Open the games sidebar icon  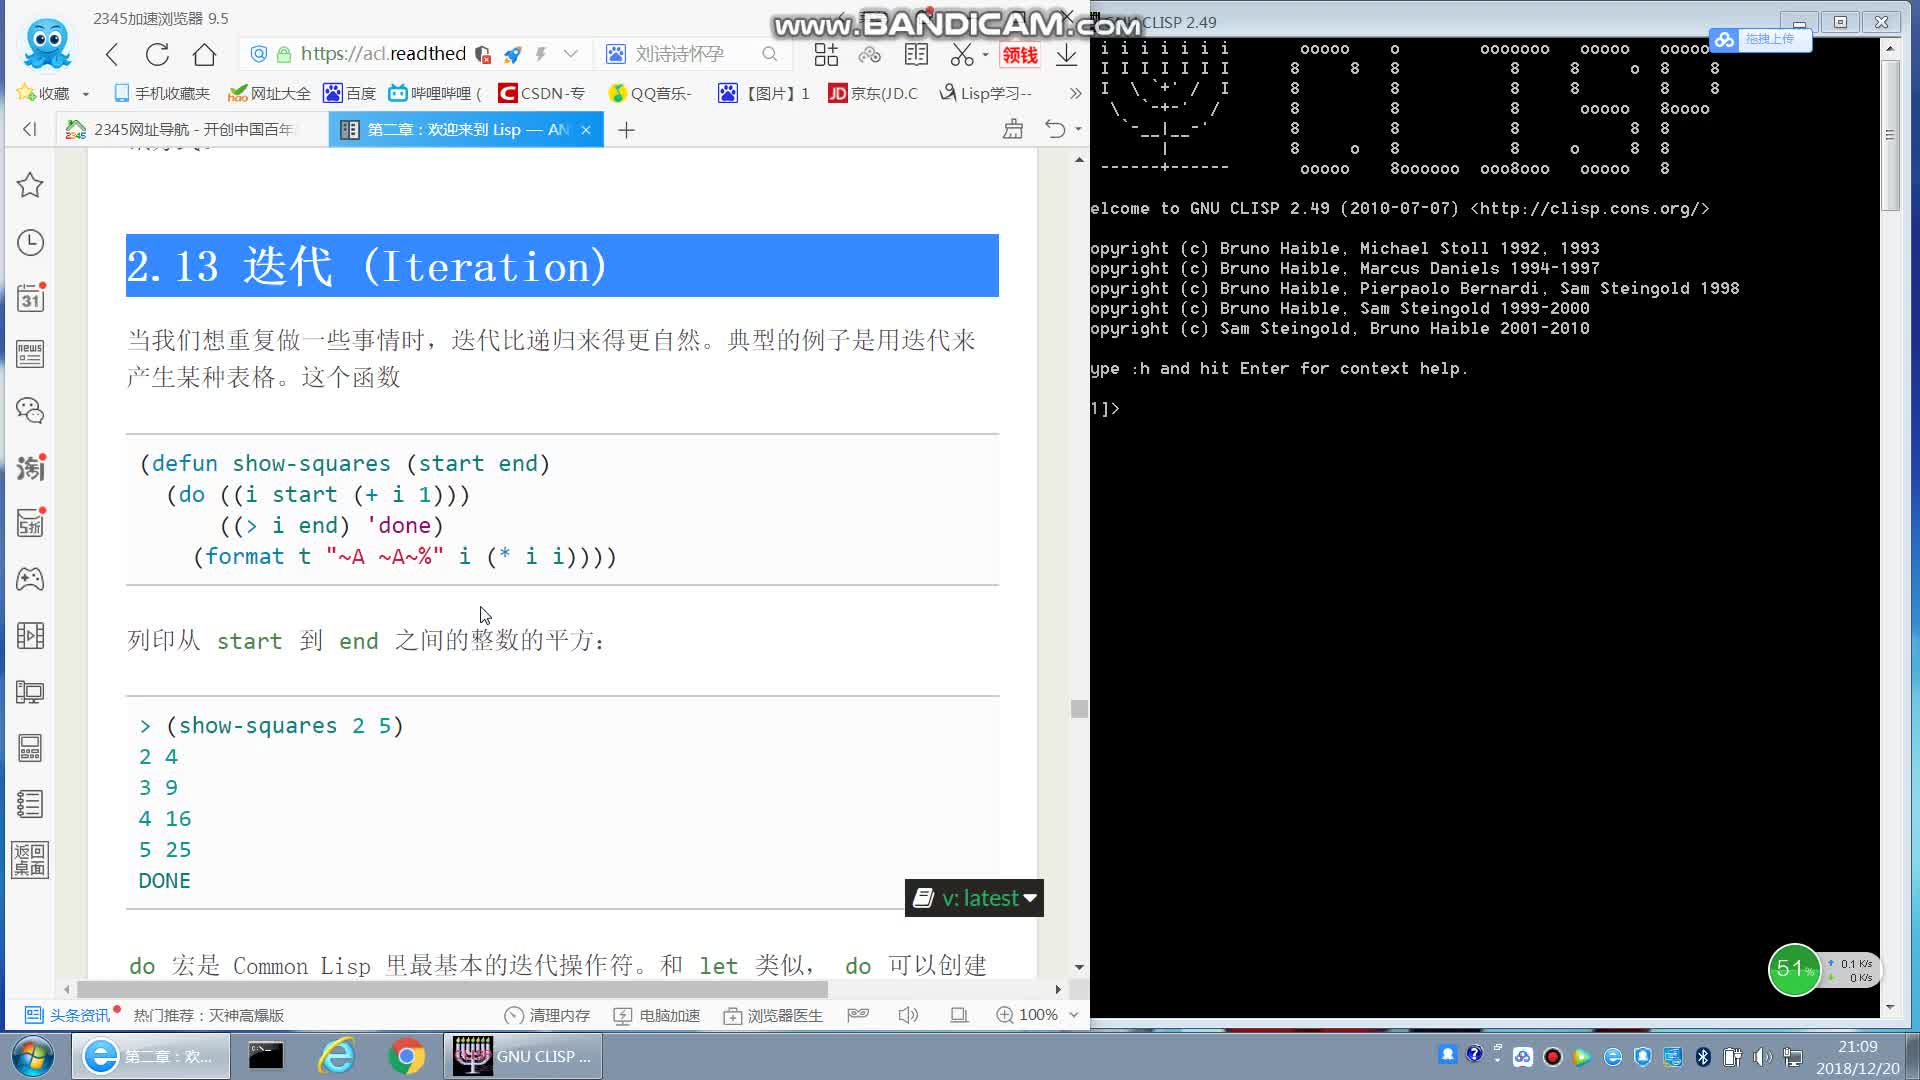click(30, 579)
